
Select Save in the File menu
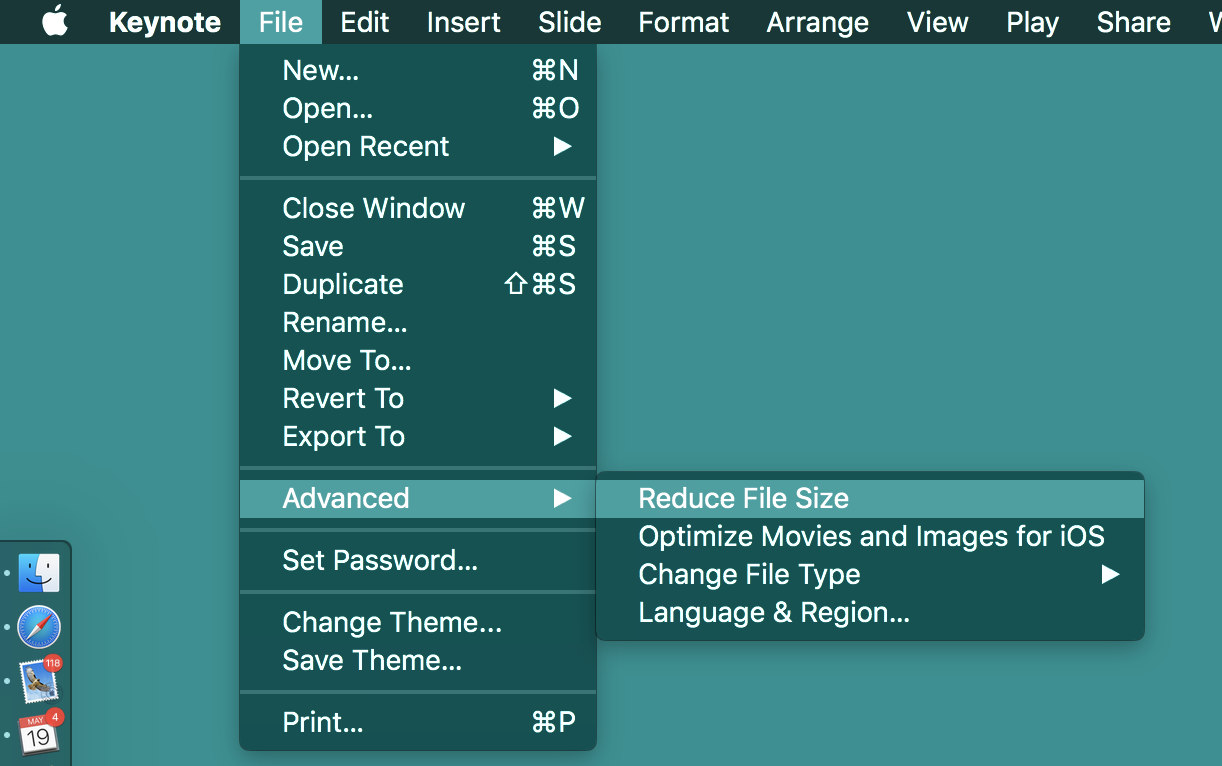418,246
